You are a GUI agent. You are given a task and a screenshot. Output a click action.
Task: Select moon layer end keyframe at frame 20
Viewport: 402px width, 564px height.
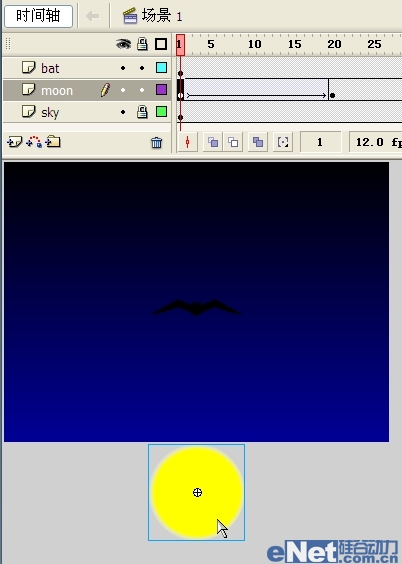[332, 95]
